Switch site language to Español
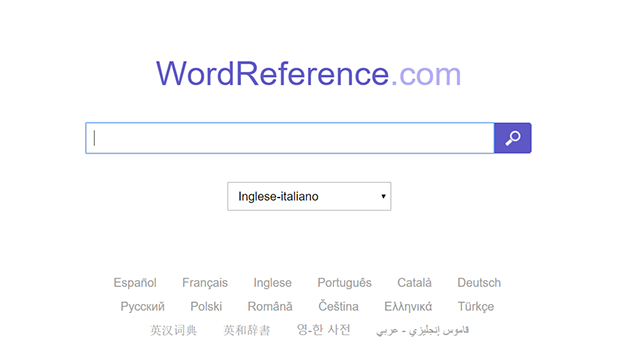Viewport: 640px width, 360px height. 135,282
